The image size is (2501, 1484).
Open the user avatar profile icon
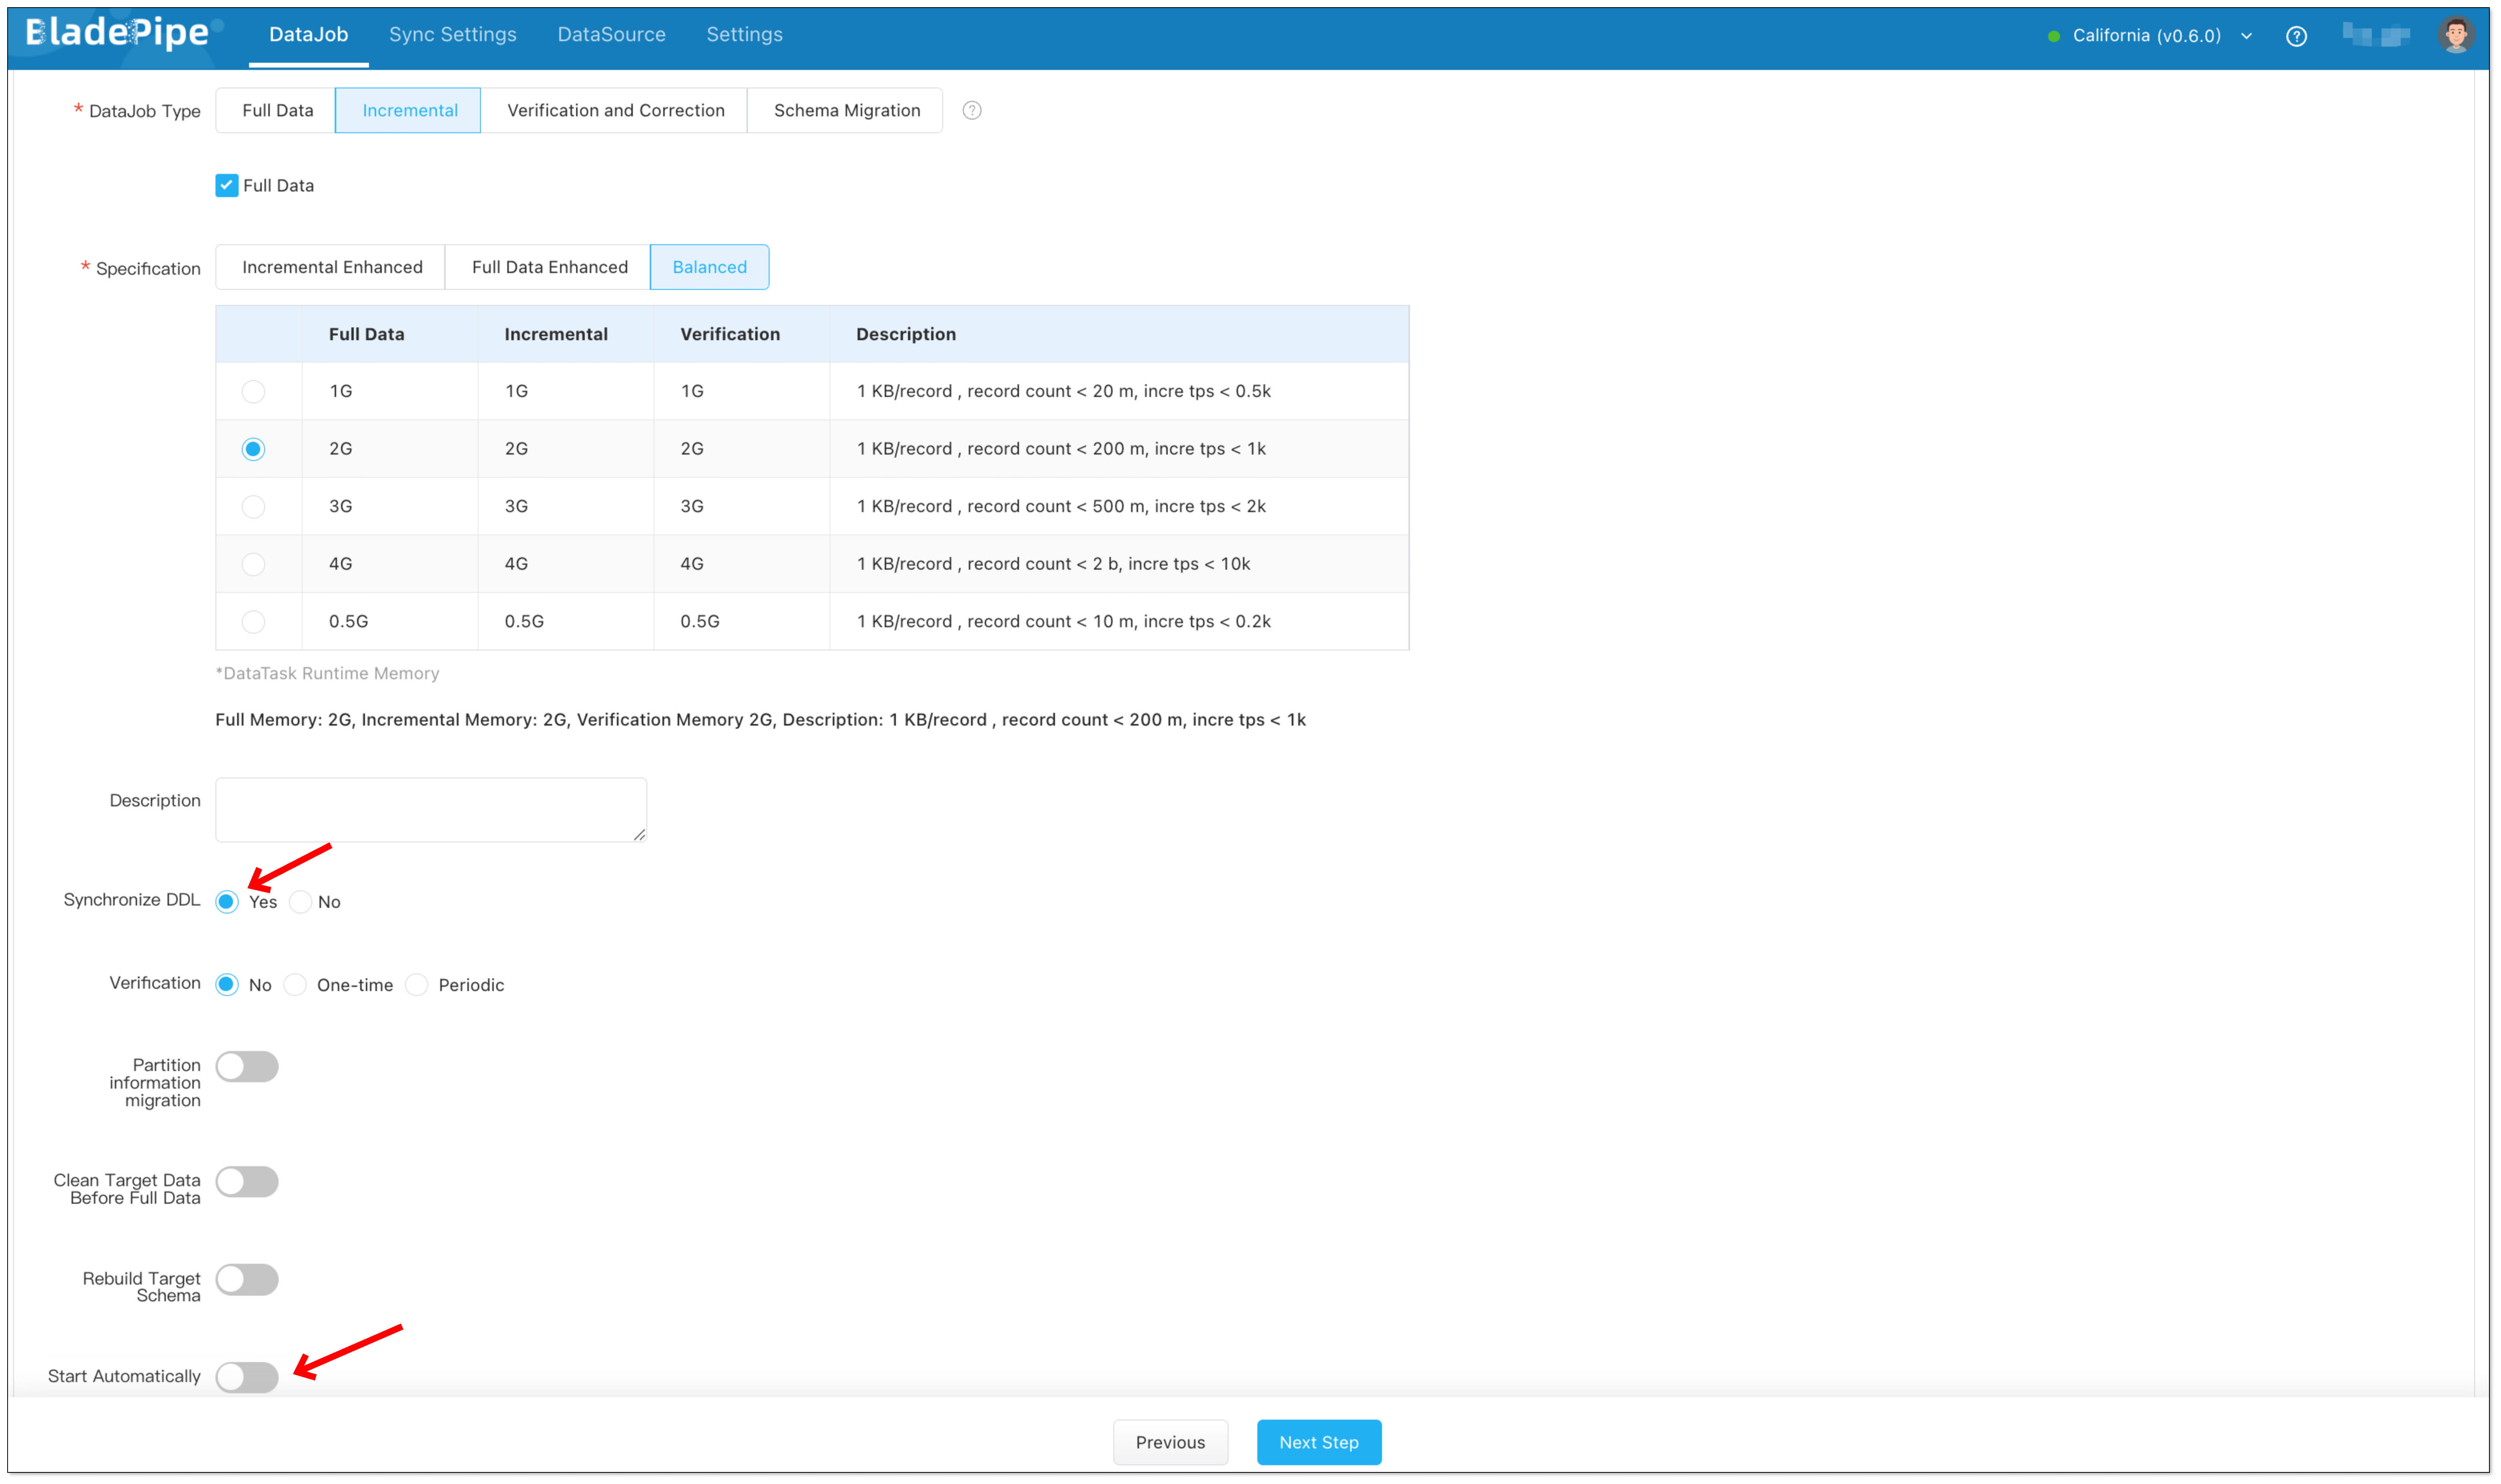coord(2455,35)
